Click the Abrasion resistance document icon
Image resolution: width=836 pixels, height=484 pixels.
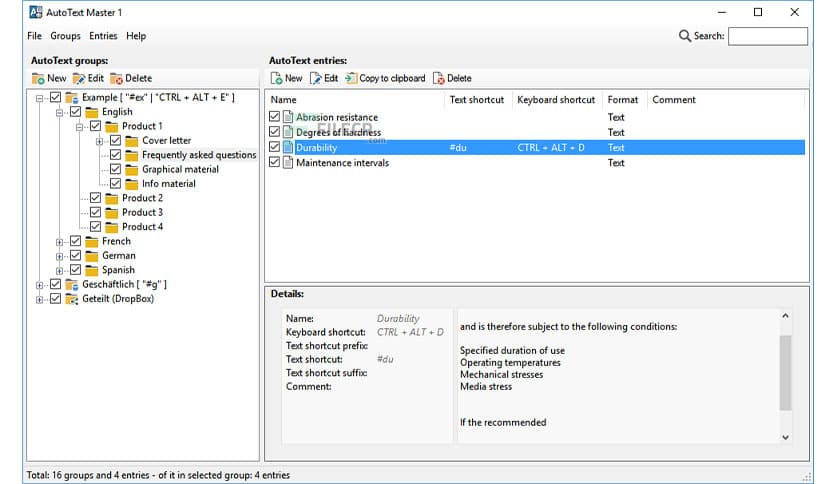[288, 117]
